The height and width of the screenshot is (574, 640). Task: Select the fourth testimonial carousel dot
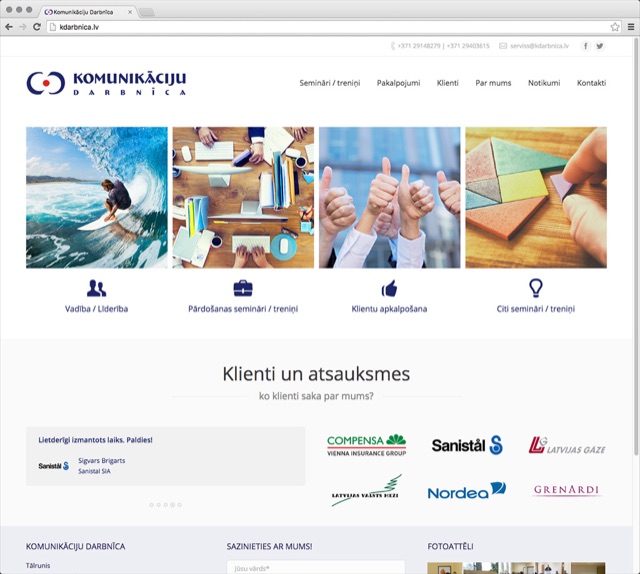172,505
